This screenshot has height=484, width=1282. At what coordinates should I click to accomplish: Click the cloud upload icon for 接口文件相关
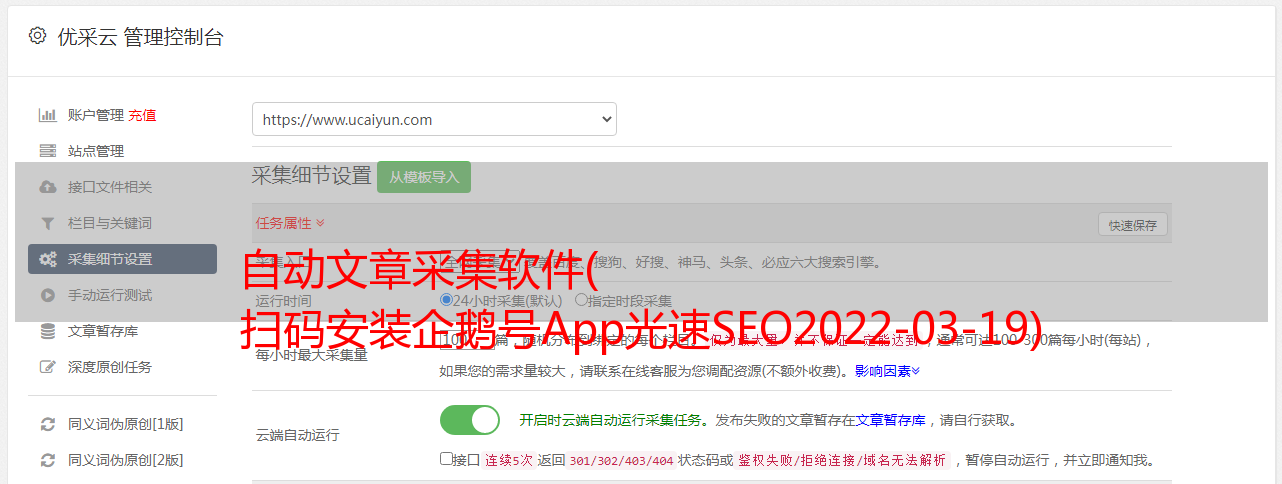click(47, 187)
